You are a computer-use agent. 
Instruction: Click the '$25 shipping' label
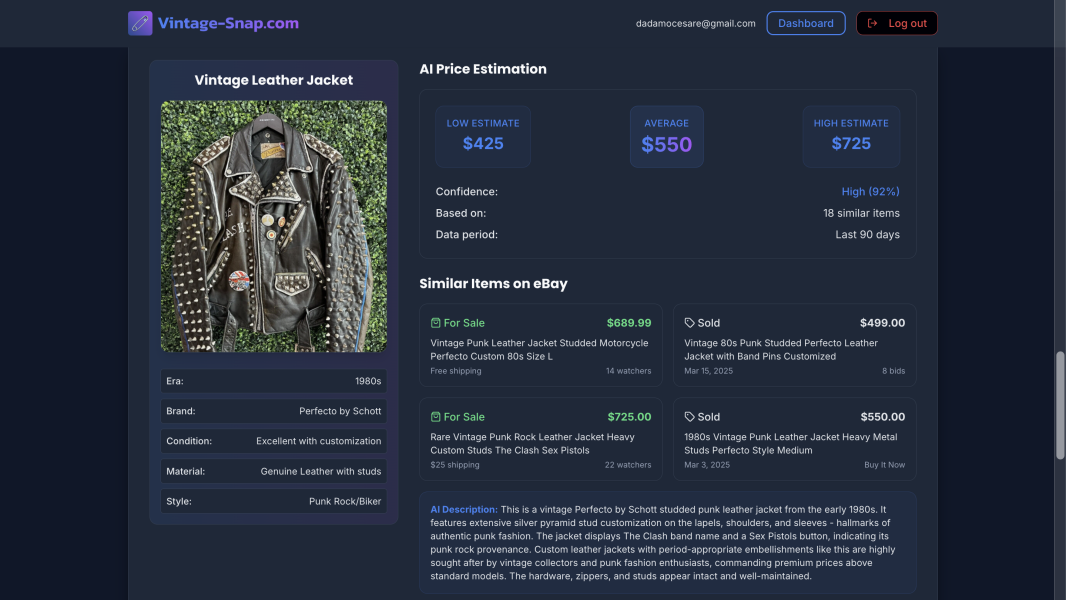click(455, 465)
